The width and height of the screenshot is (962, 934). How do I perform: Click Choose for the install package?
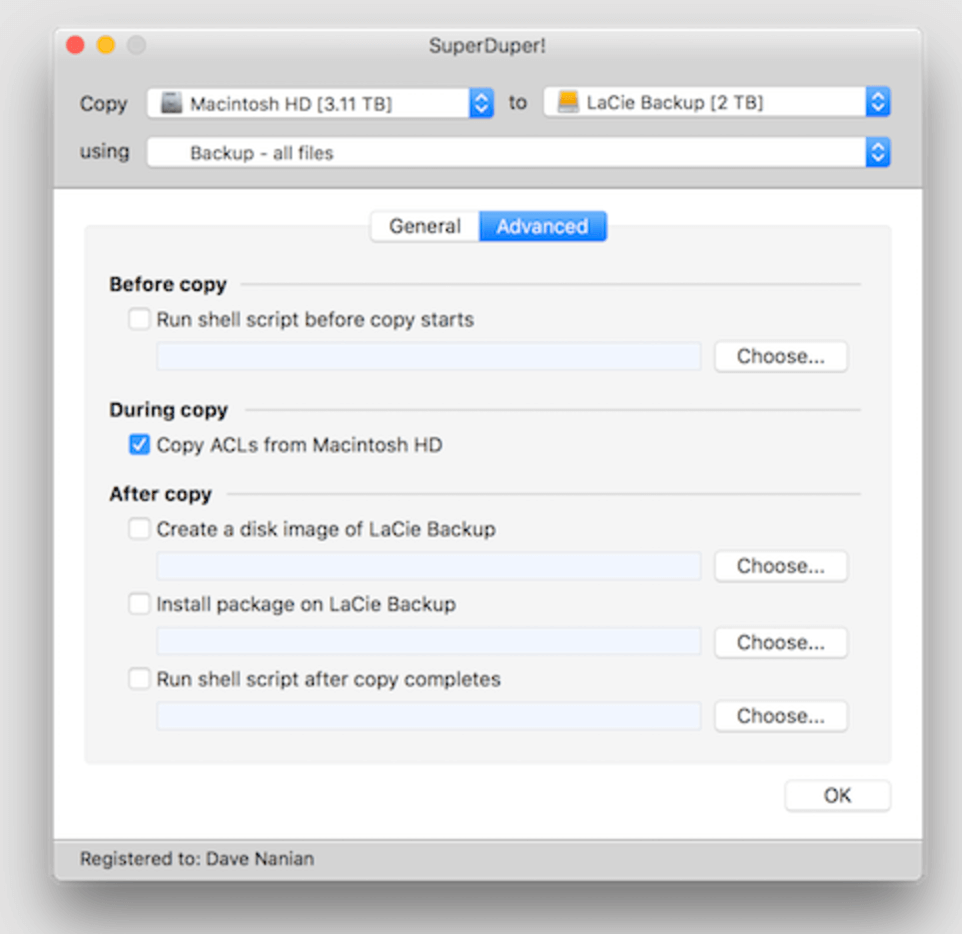(780, 642)
